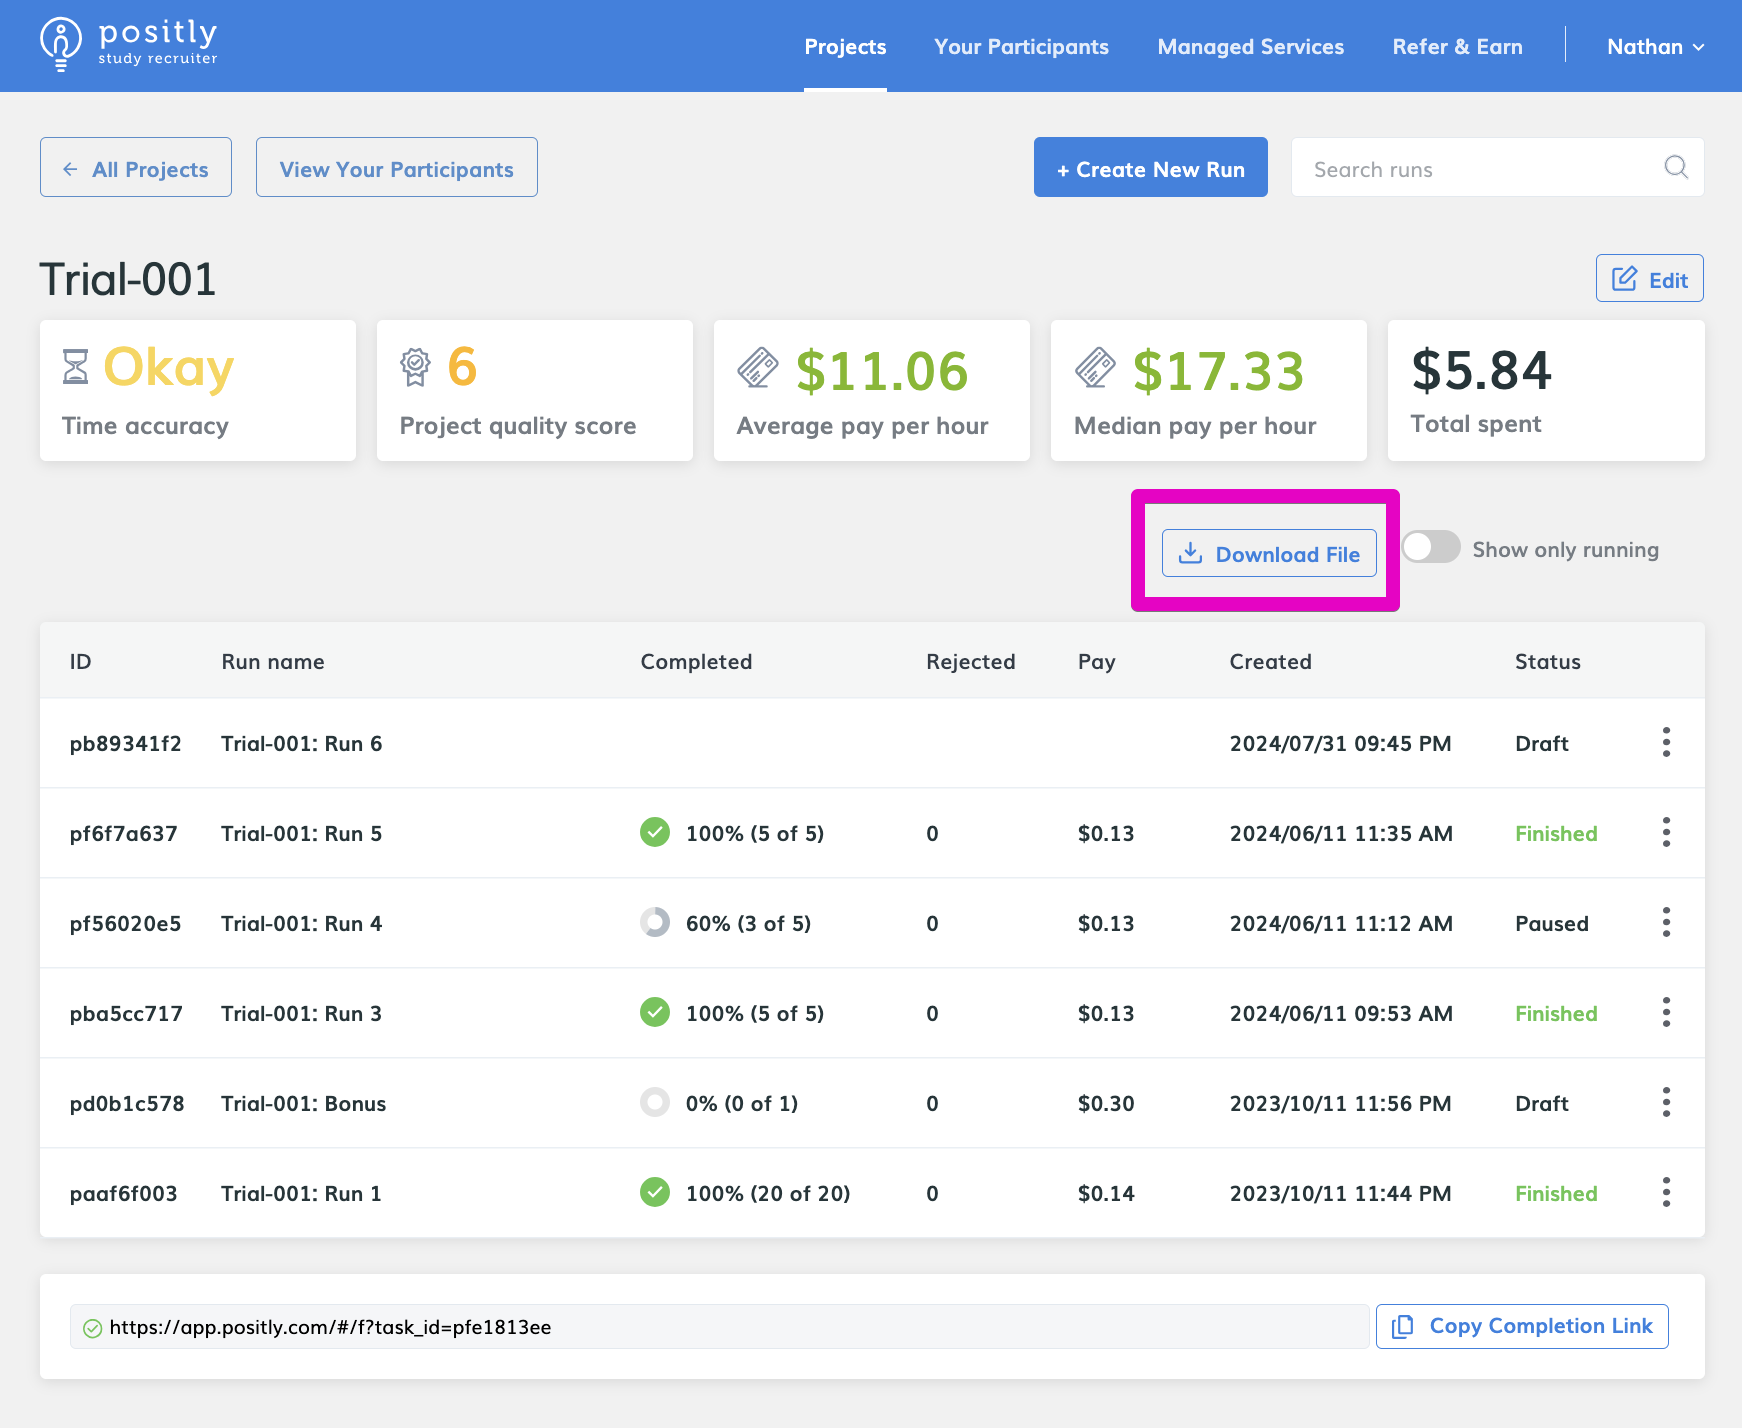Click the Project quality score badge icon

point(415,367)
